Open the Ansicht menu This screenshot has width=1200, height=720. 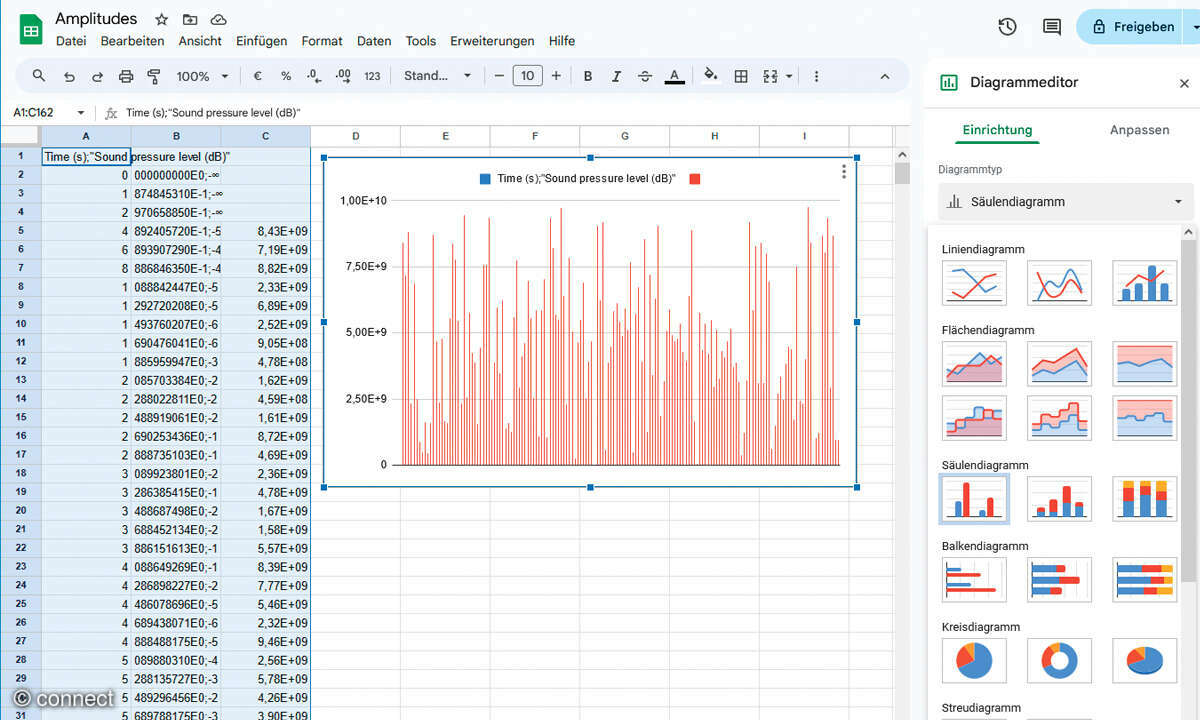(x=200, y=41)
